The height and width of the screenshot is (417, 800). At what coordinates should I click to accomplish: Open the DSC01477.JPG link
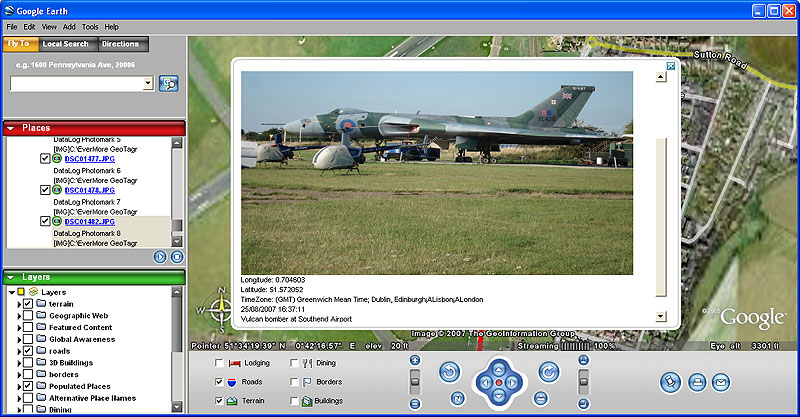pyautogui.click(x=90, y=159)
